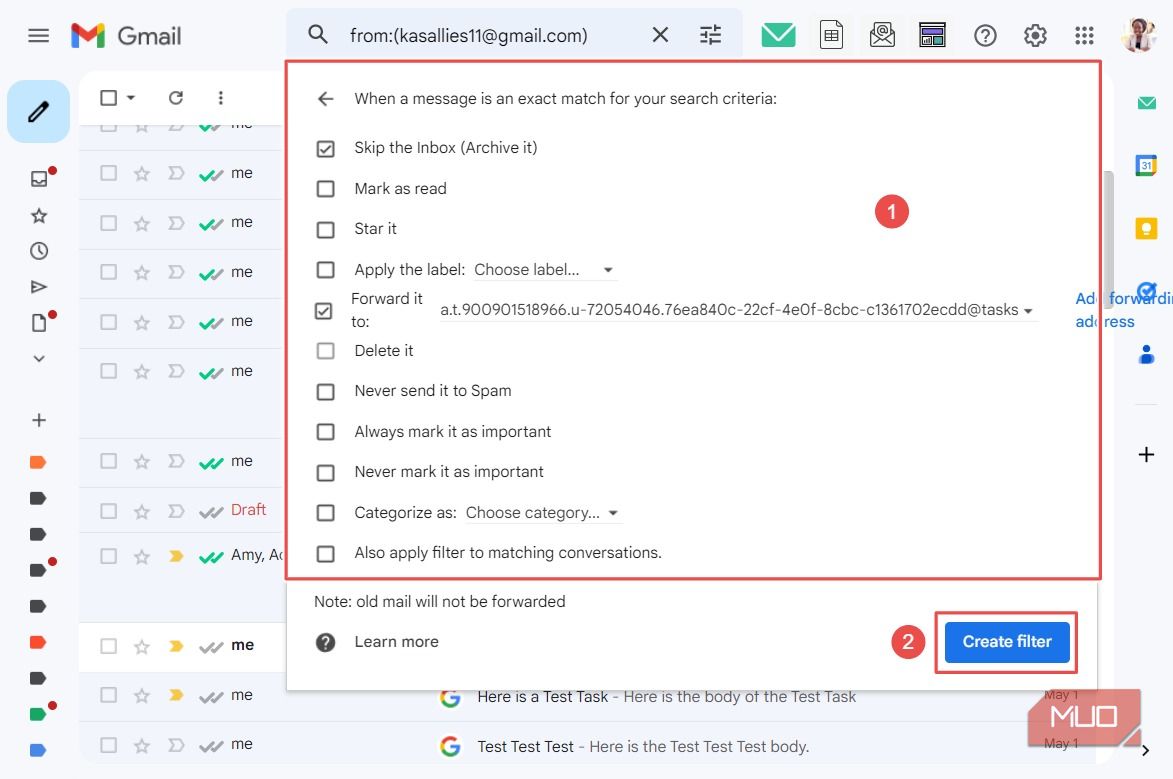1173x779 pixels.
Task: Open Google Keep in side panel
Action: (1146, 227)
